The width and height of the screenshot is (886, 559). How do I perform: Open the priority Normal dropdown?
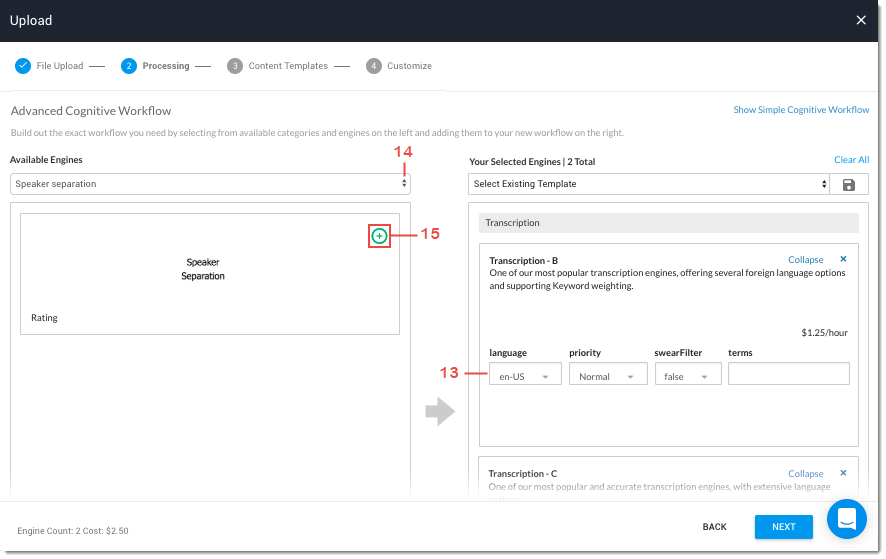(607, 376)
